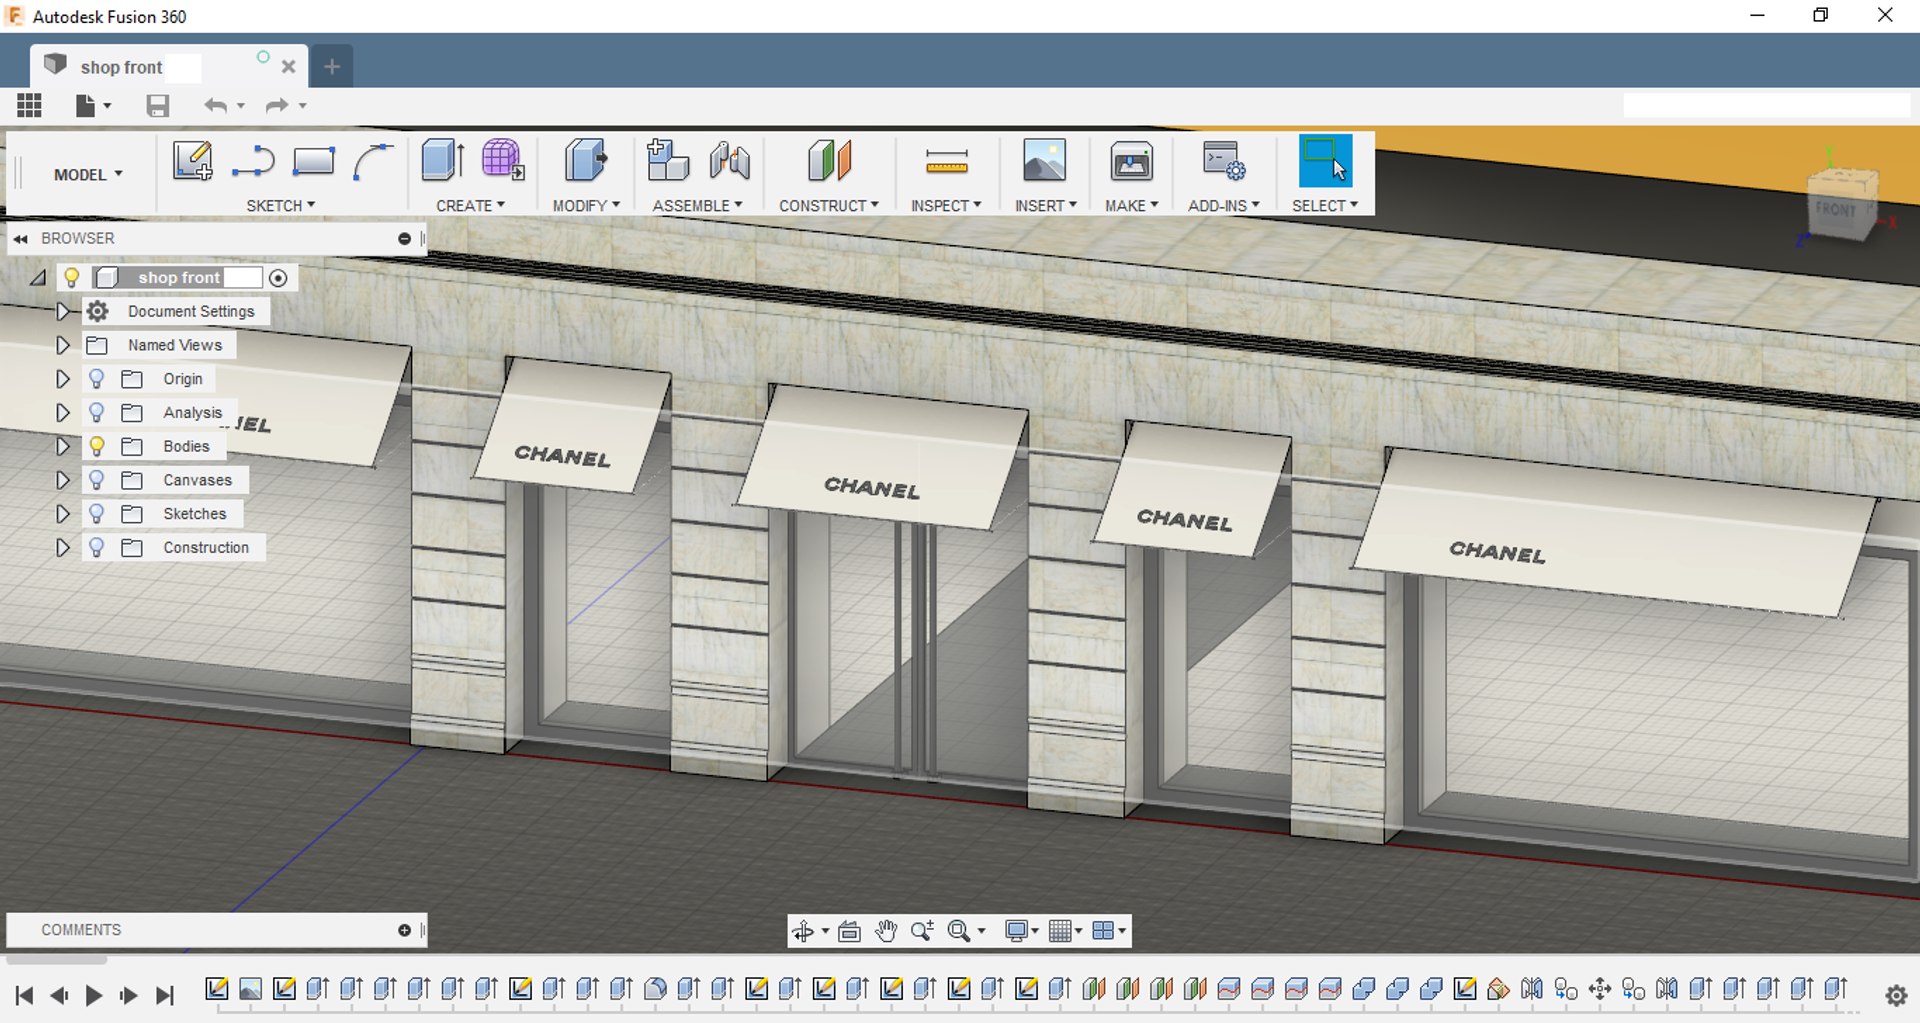Click the Save disk icon
The width and height of the screenshot is (1920, 1023).
[x=157, y=105]
